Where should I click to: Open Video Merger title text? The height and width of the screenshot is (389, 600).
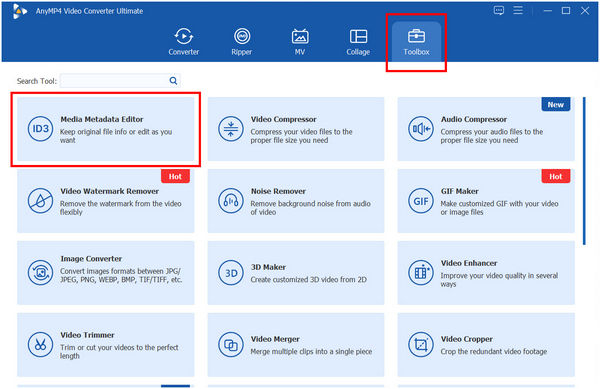(275, 339)
